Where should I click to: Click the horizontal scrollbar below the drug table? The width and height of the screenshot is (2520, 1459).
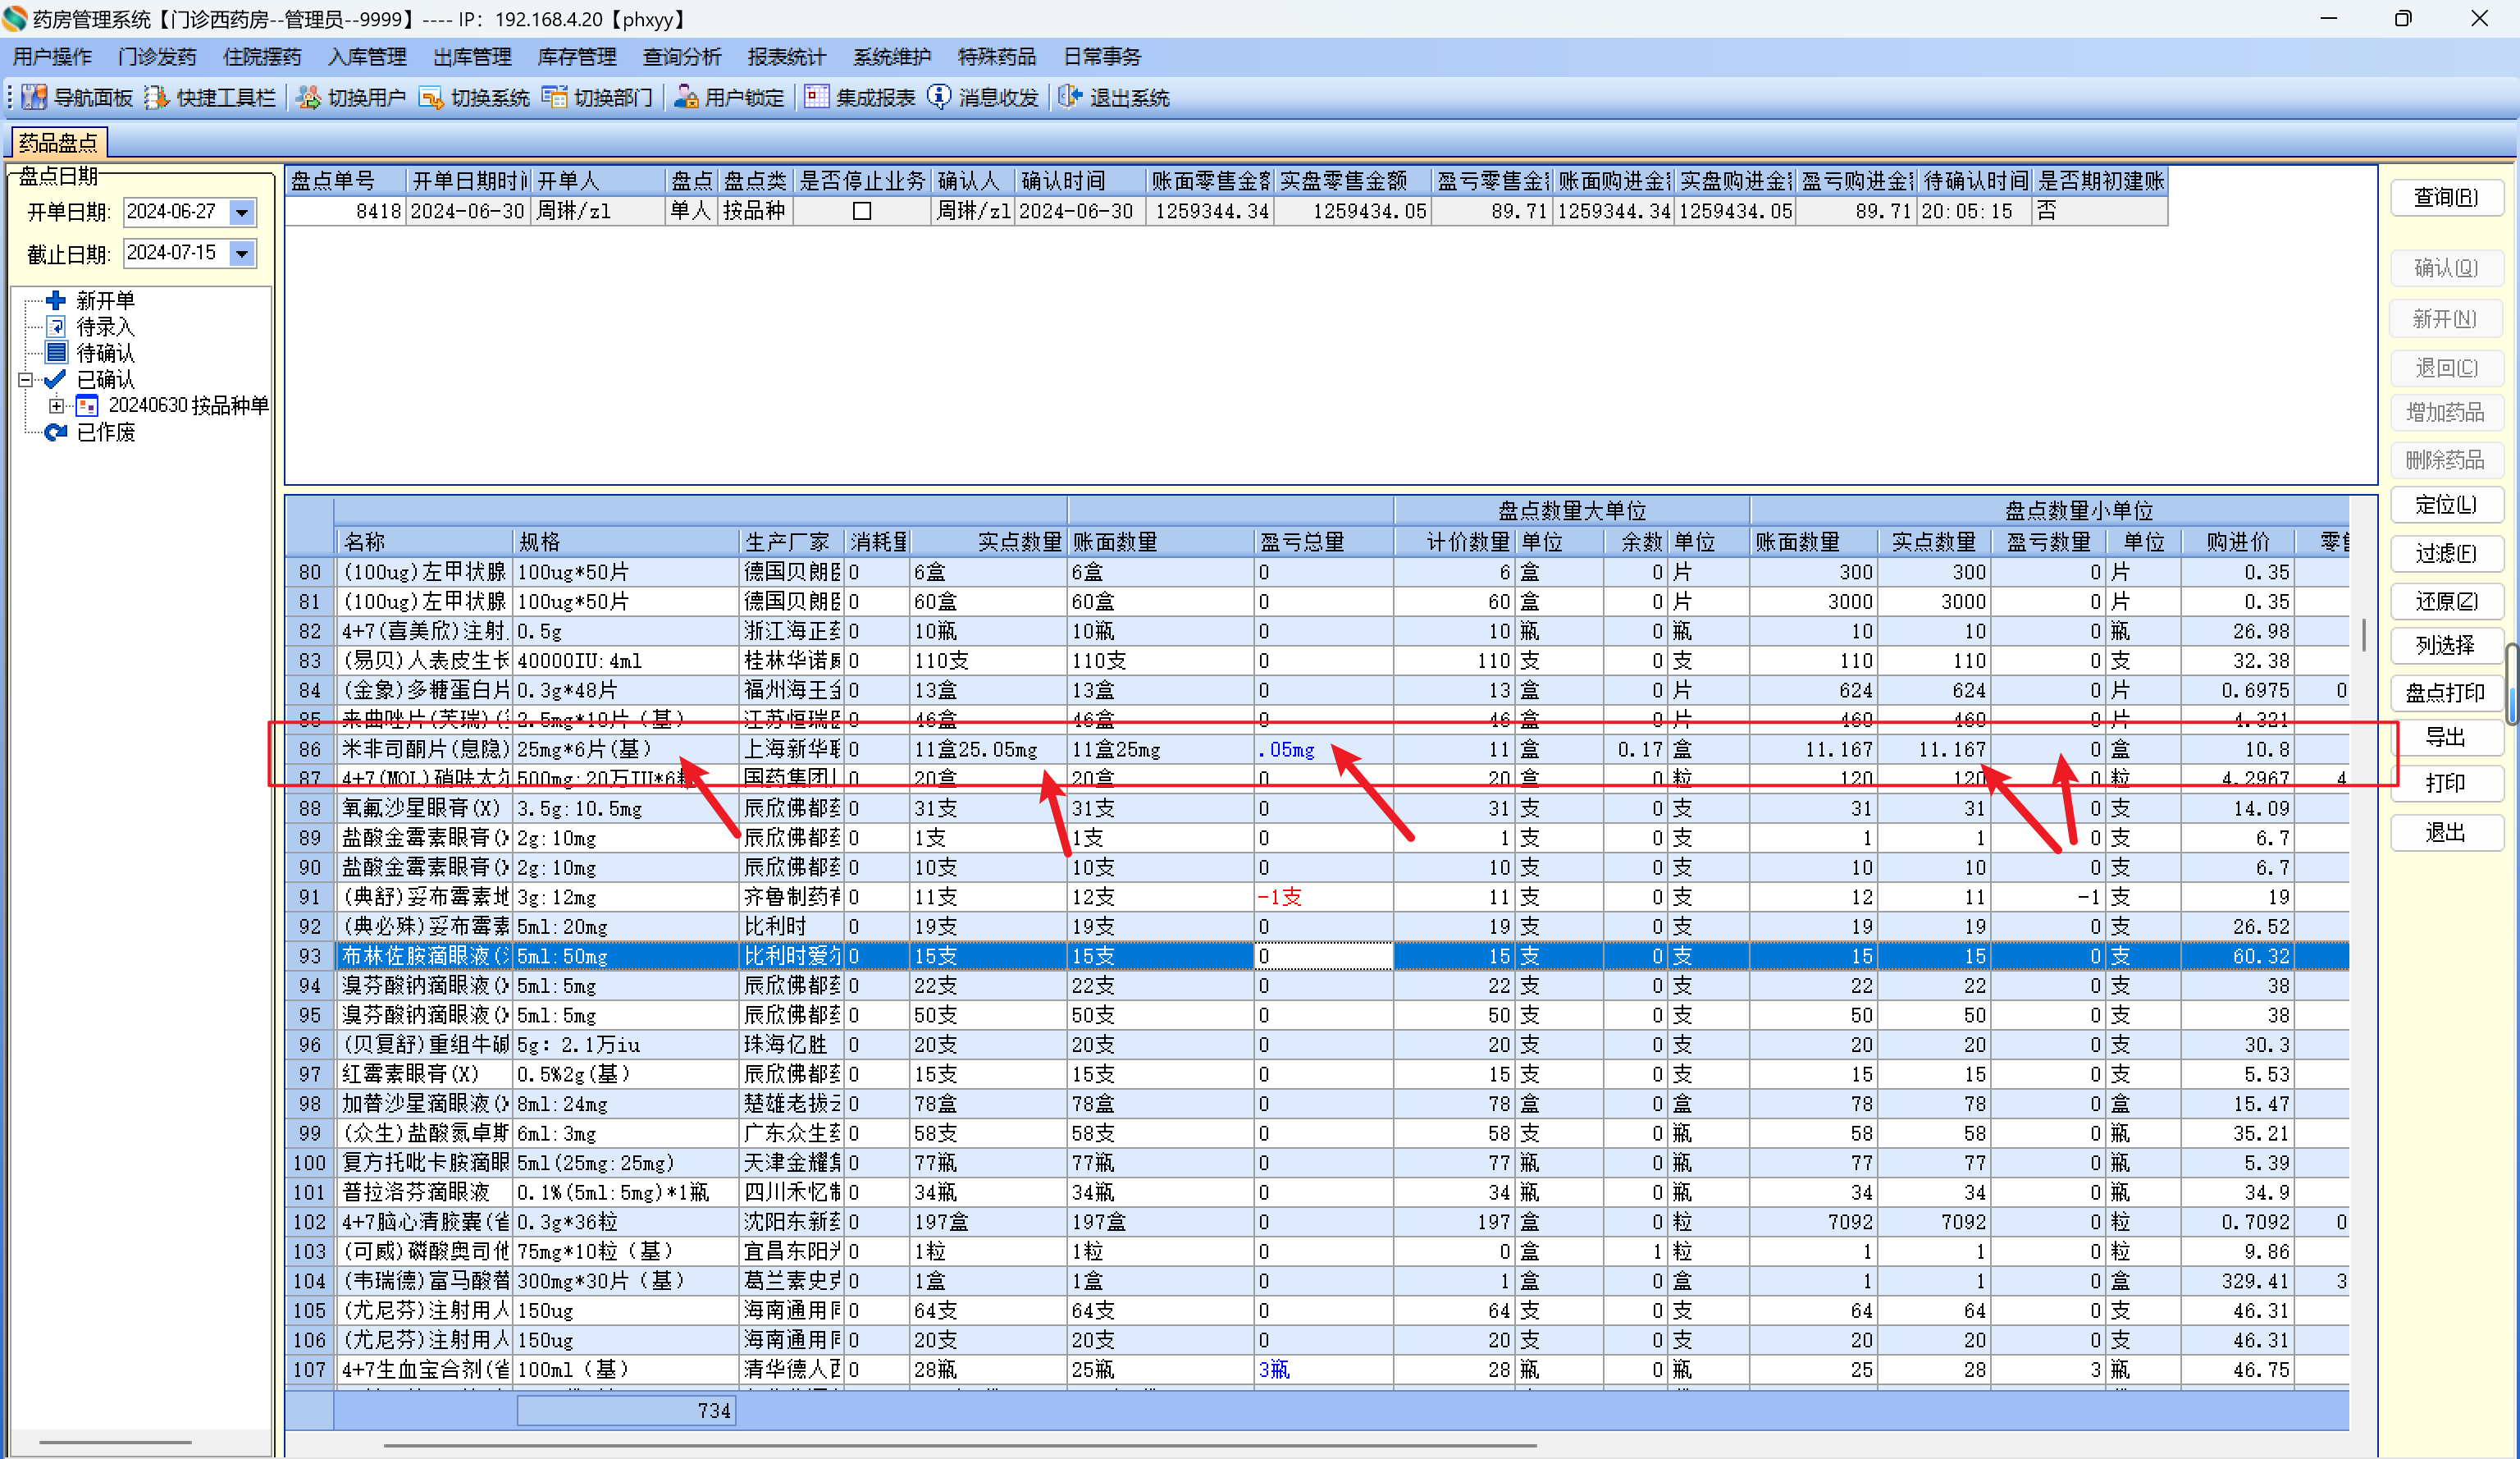(x=960, y=1445)
